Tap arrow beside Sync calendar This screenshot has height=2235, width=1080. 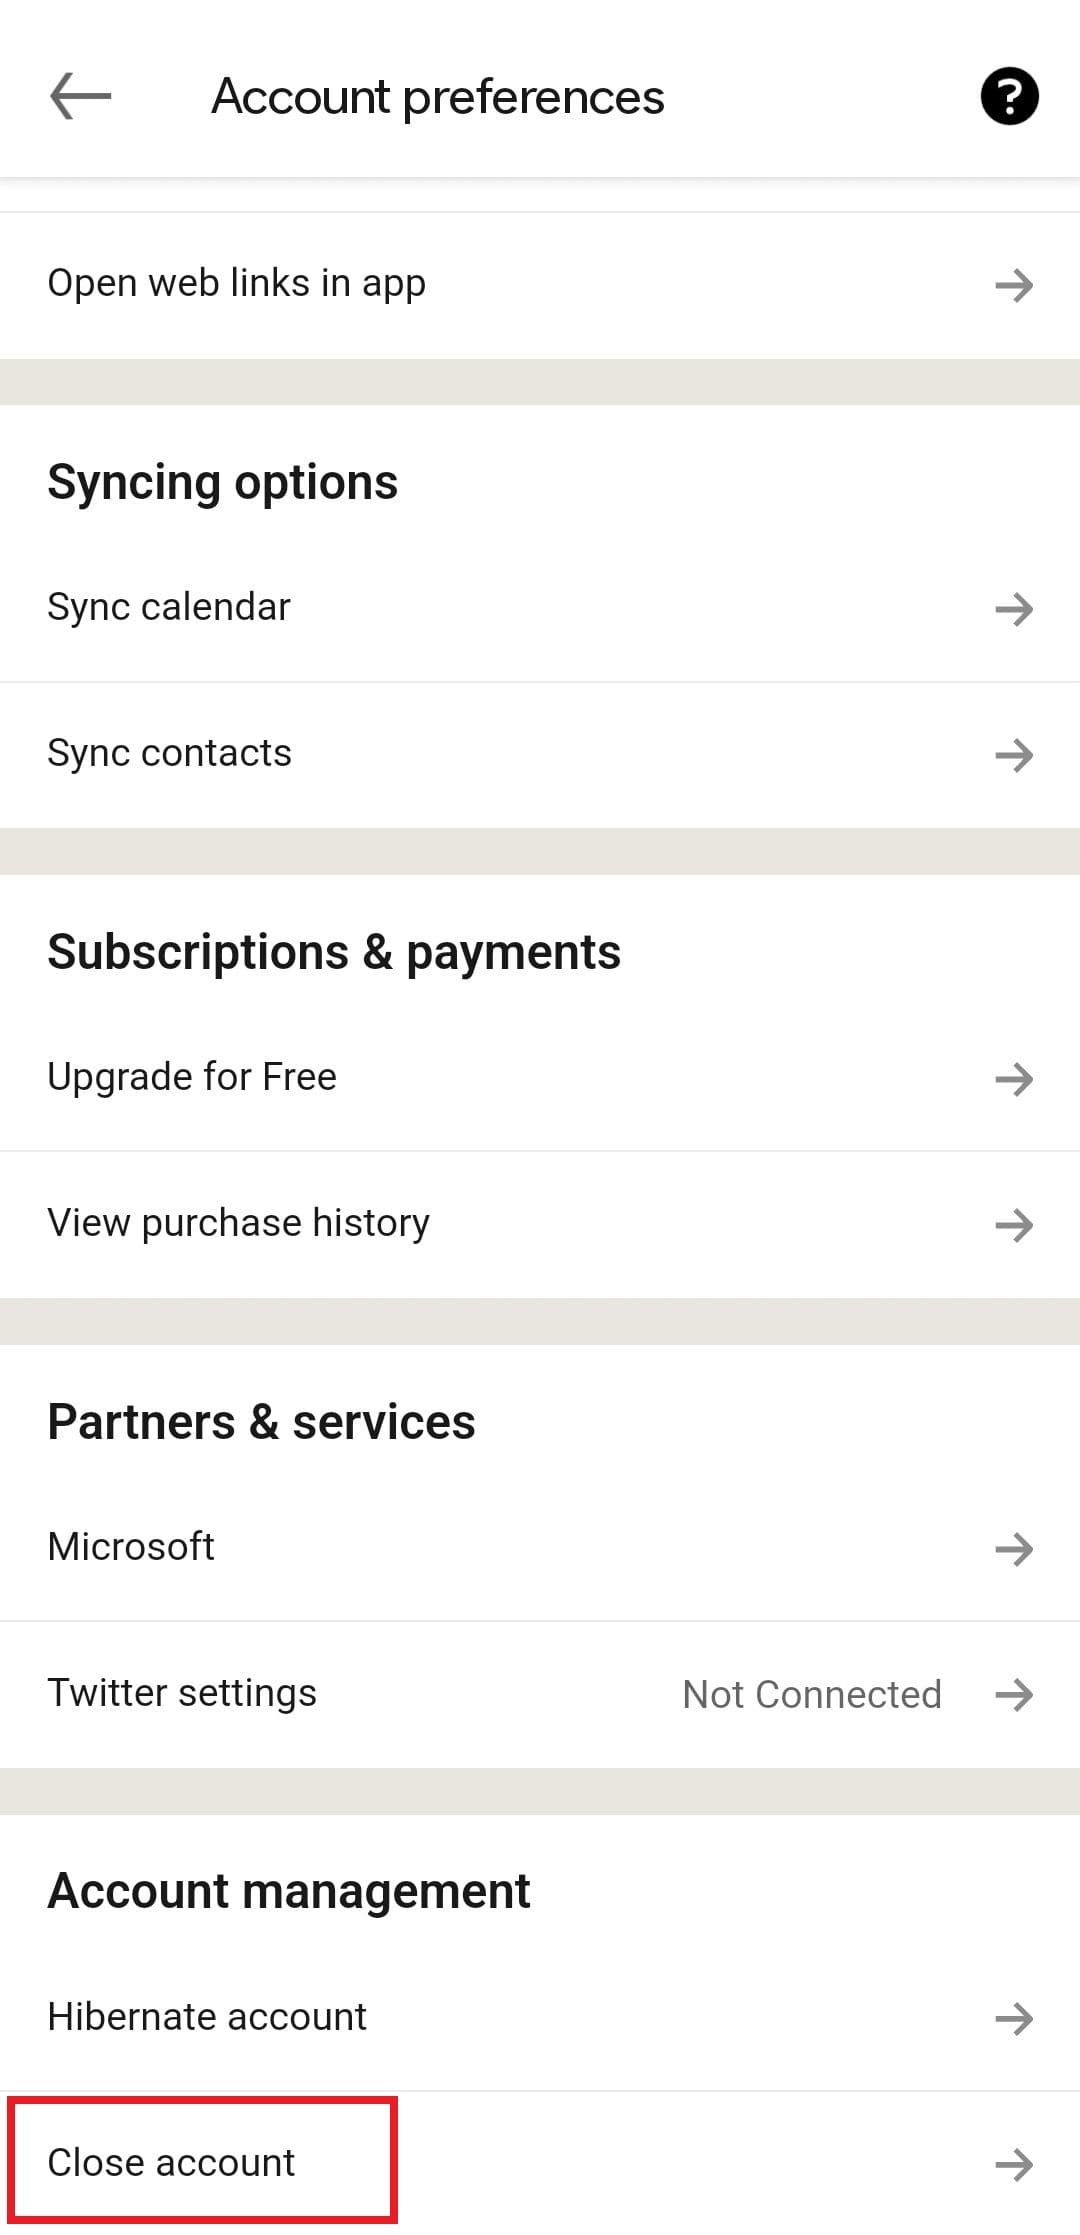(1014, 608)
